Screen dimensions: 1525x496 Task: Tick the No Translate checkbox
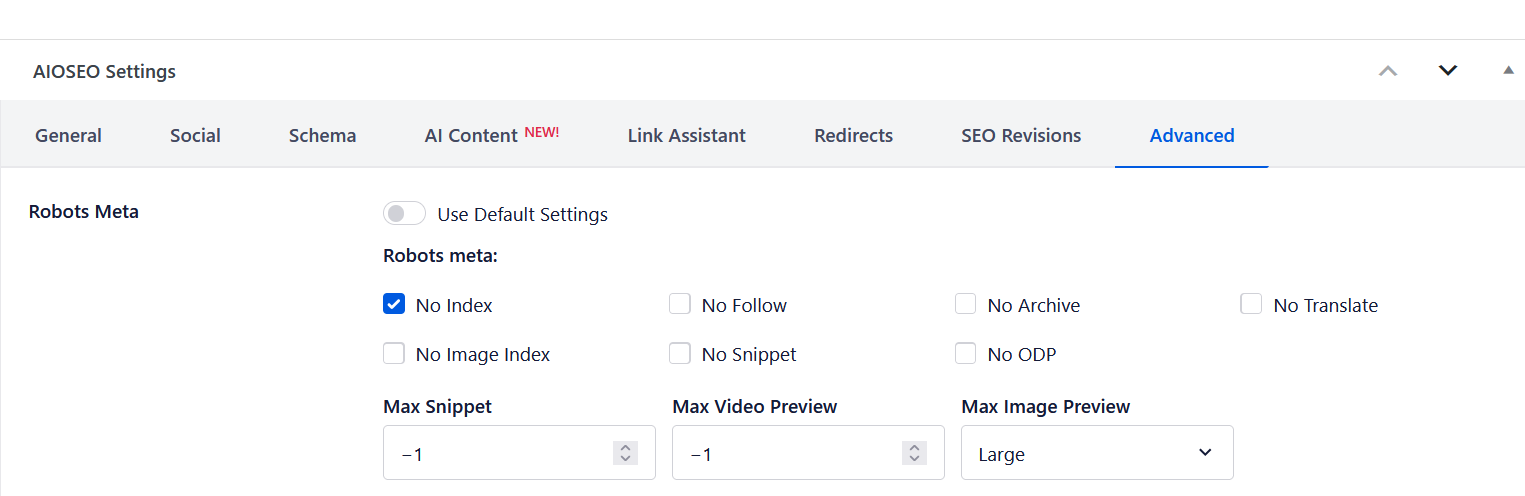(x=1252, y=304)
